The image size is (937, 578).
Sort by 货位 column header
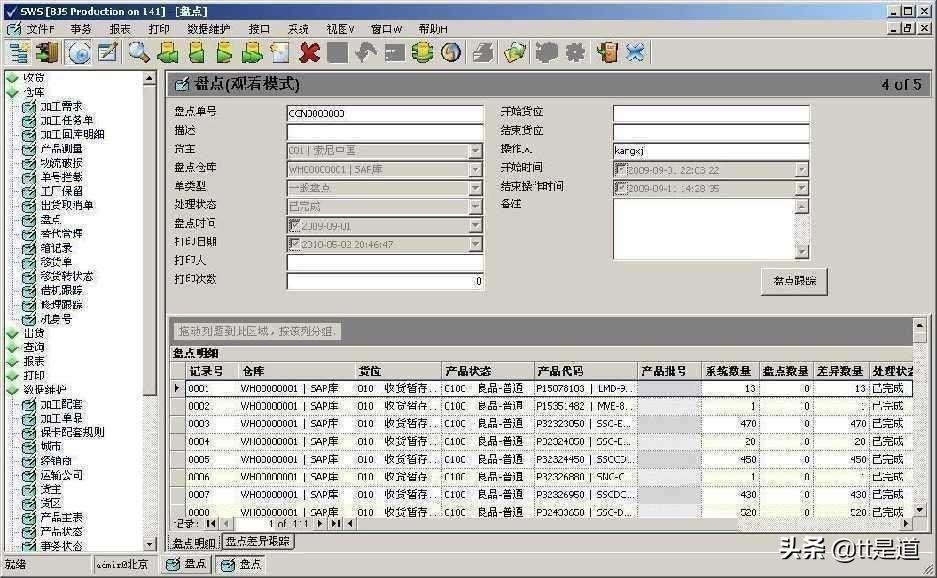coord(397,371)
